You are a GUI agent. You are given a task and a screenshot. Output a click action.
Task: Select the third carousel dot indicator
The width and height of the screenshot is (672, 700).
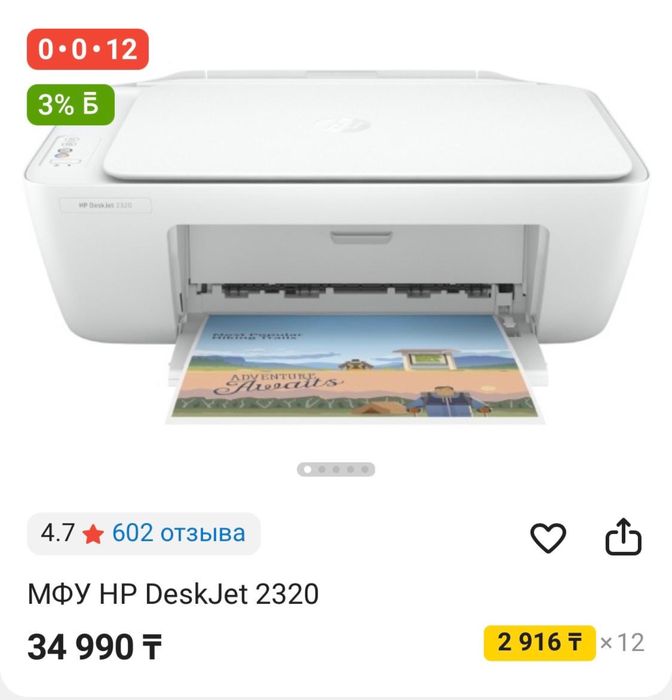tap(336, 470)
